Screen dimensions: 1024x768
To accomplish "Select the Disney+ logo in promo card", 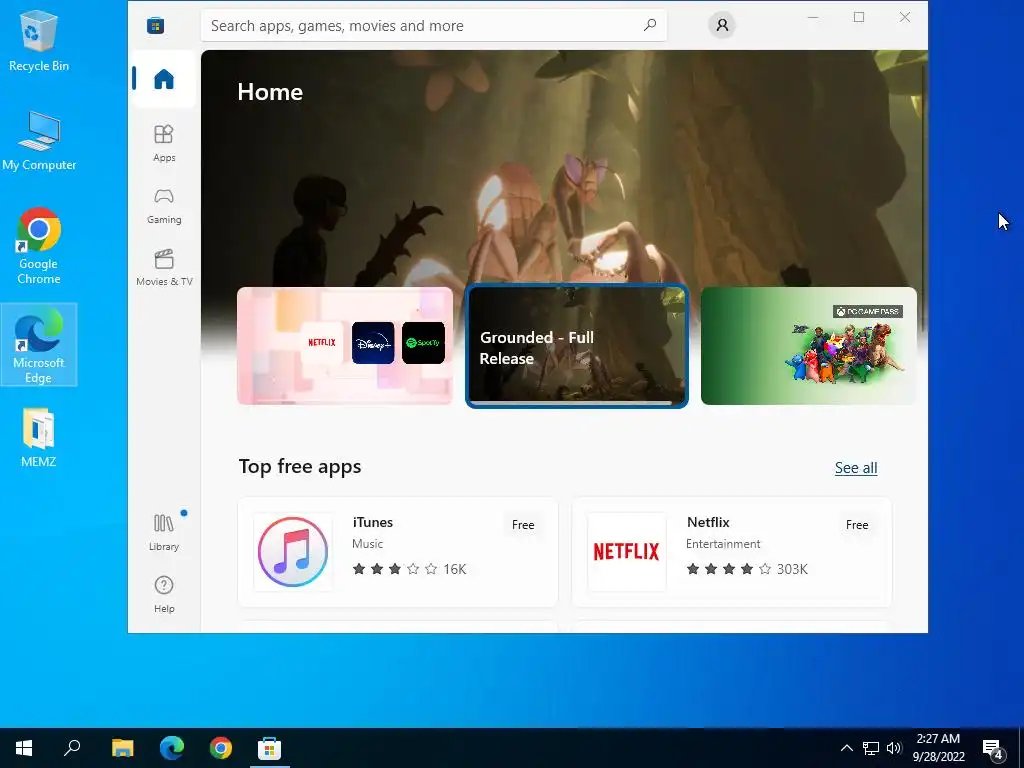I will click(x=373, y=342).
